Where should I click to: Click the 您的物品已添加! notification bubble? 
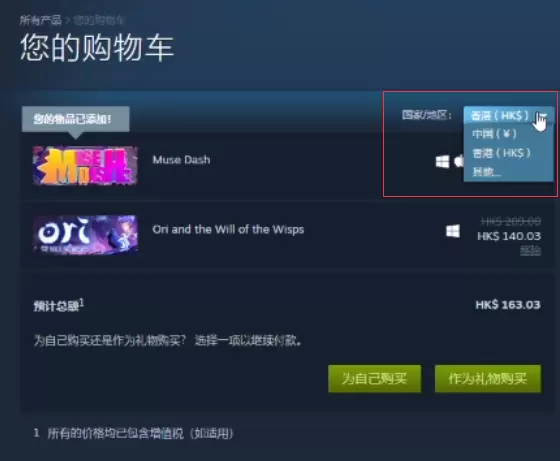75,119
